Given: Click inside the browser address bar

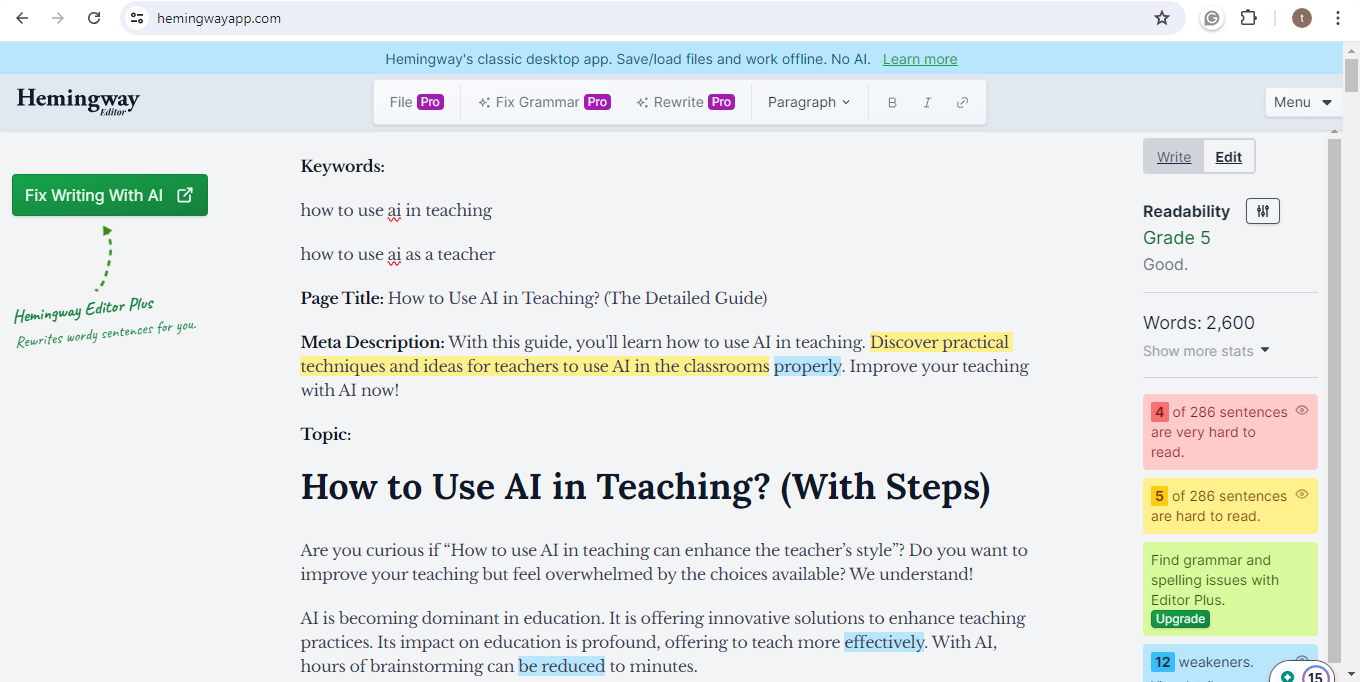Looking at the screenshot, I should click(x=400, y=18).
